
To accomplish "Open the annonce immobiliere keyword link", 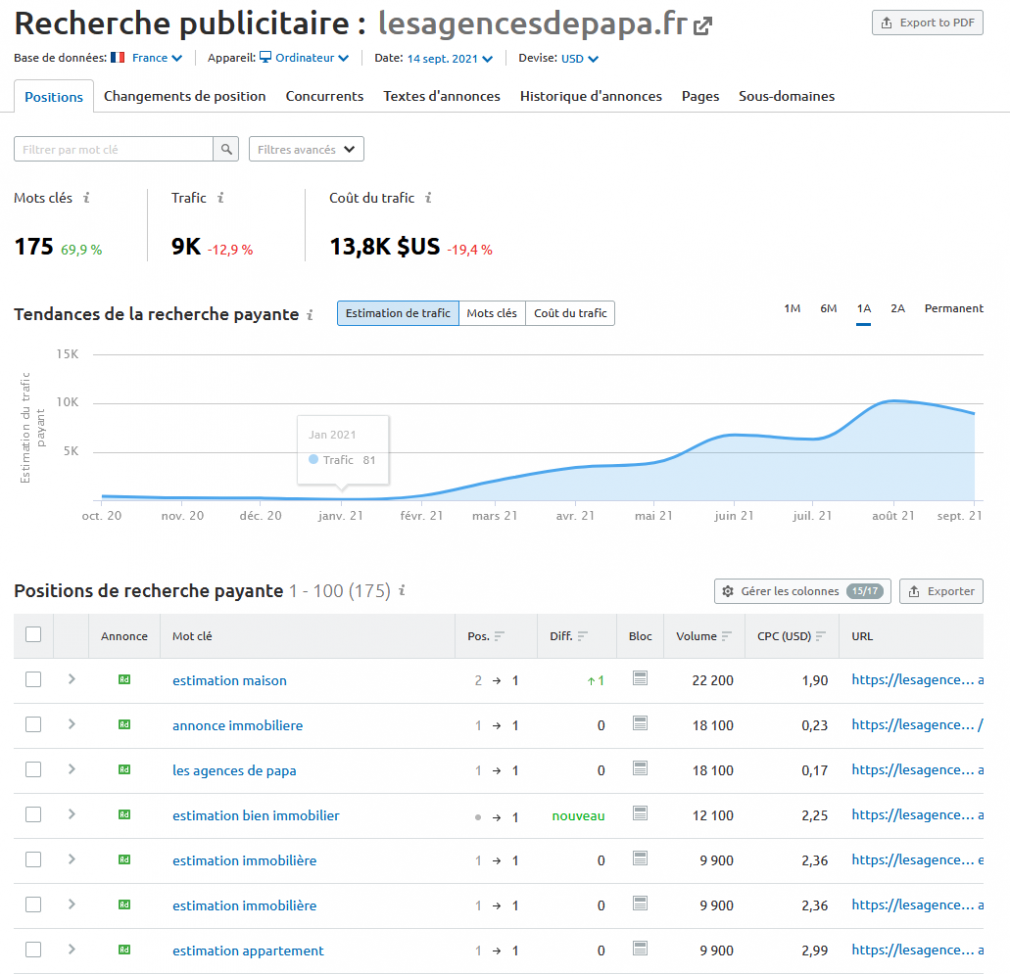I will pos(238,725).
